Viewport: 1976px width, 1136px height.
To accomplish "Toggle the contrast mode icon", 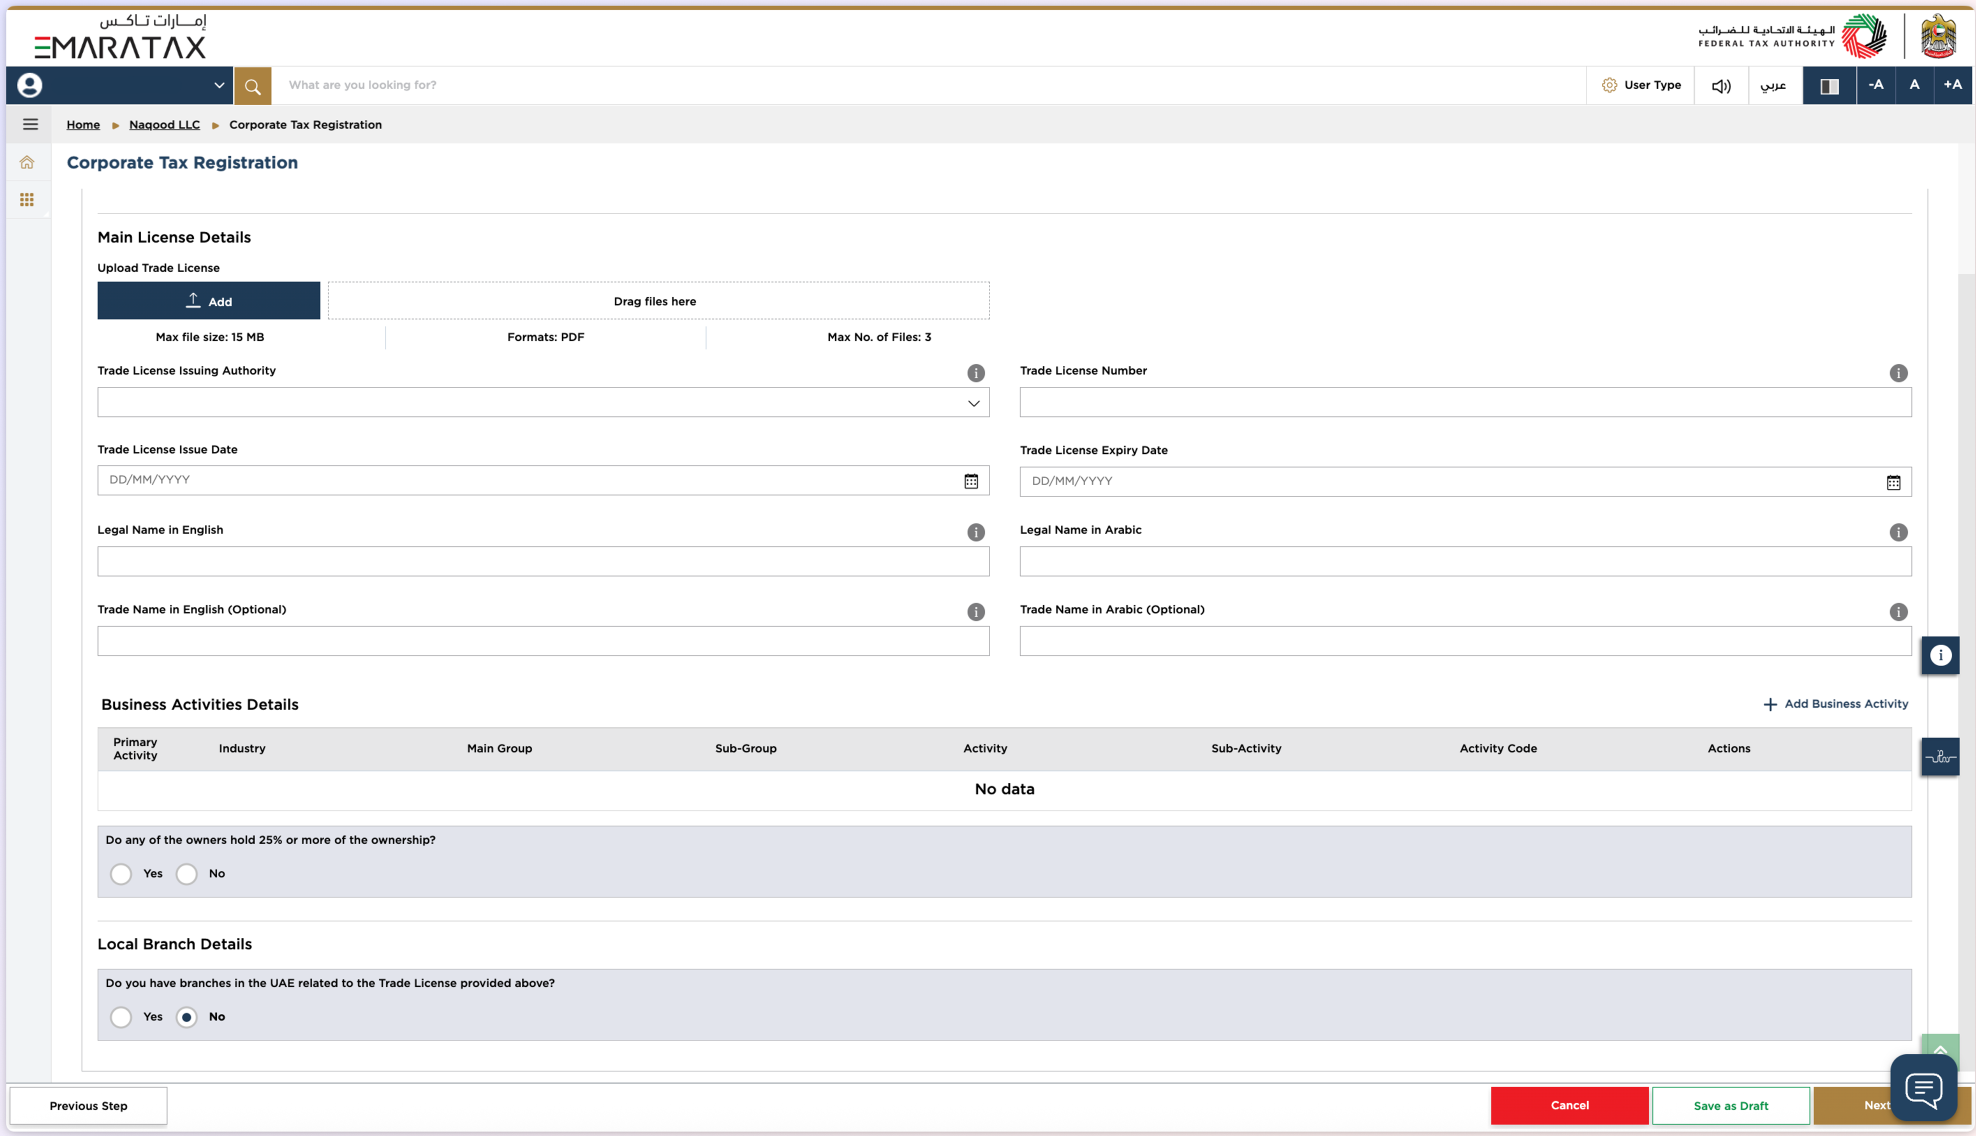I will [x=1829, y=86].
